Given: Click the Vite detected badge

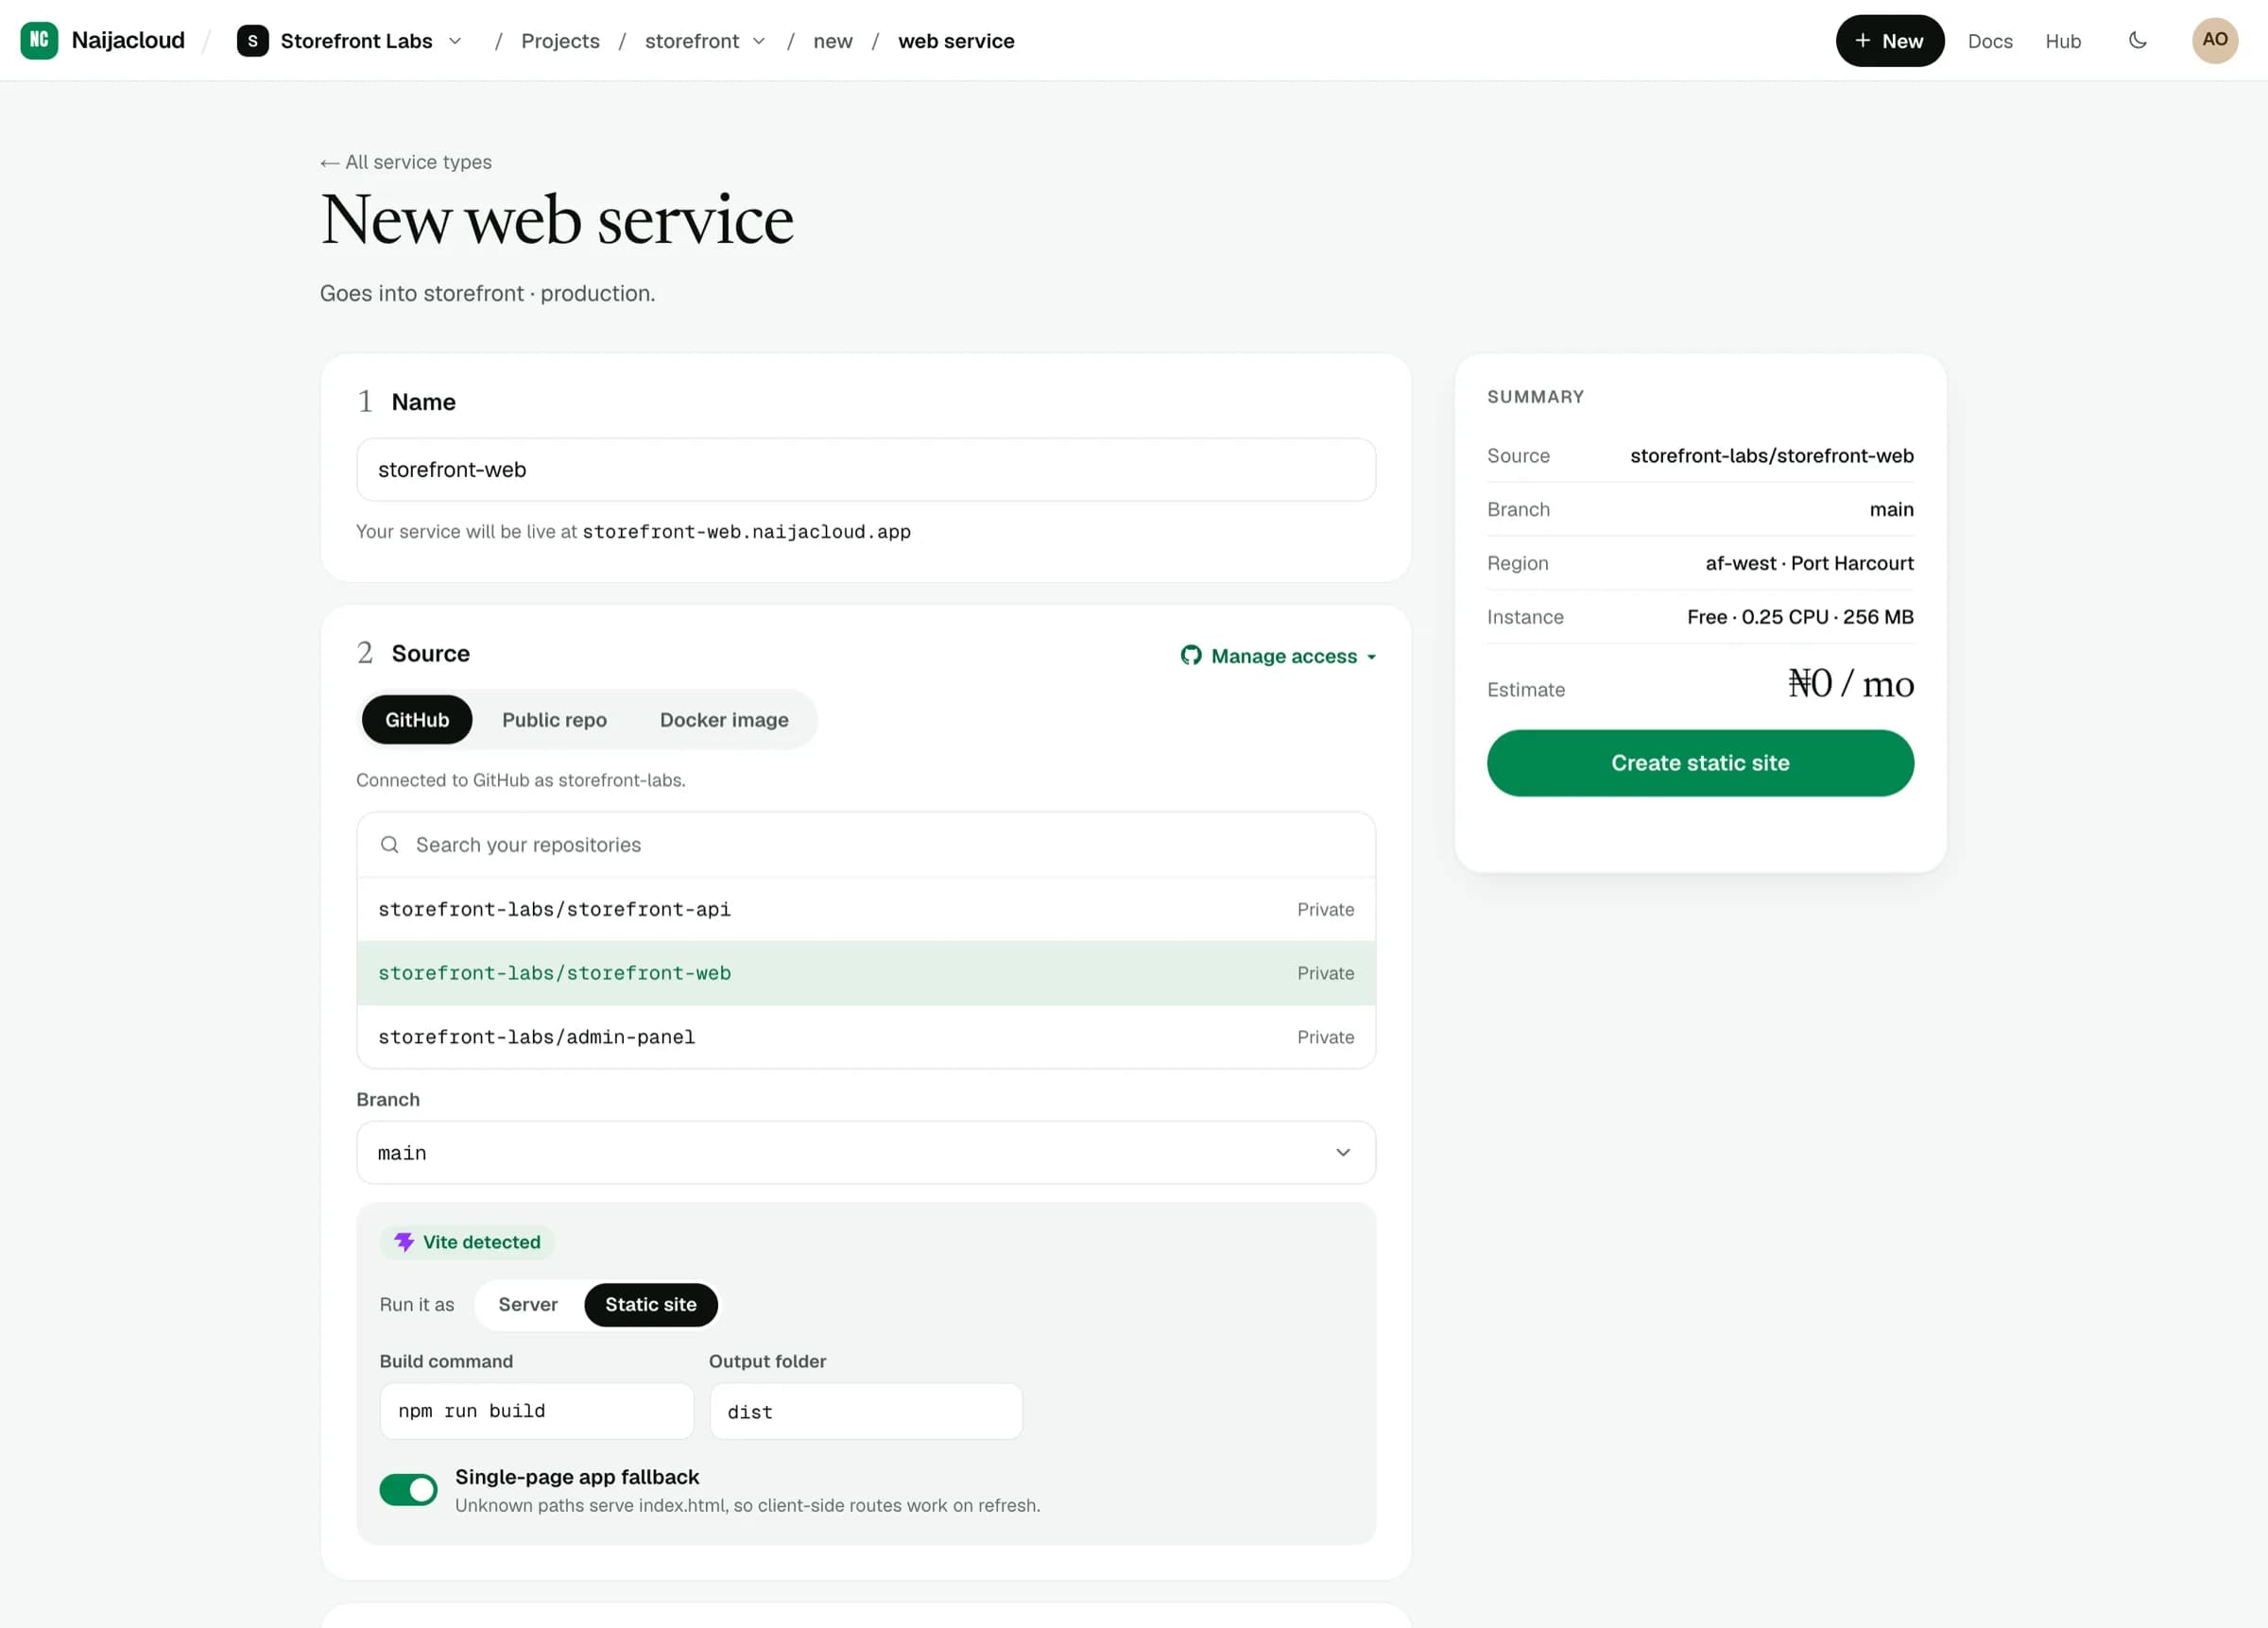Looking at the screenshot, I should (x=467, y=1241).
